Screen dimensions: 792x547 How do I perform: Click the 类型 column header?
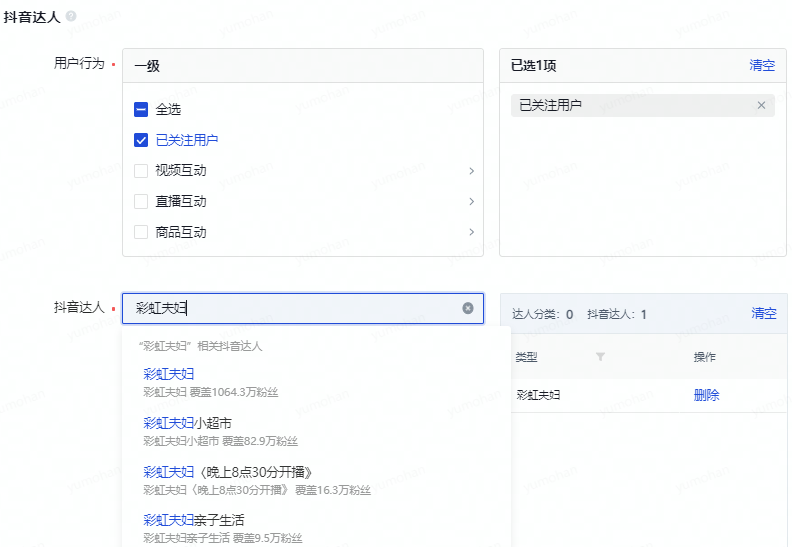(526, 357)
